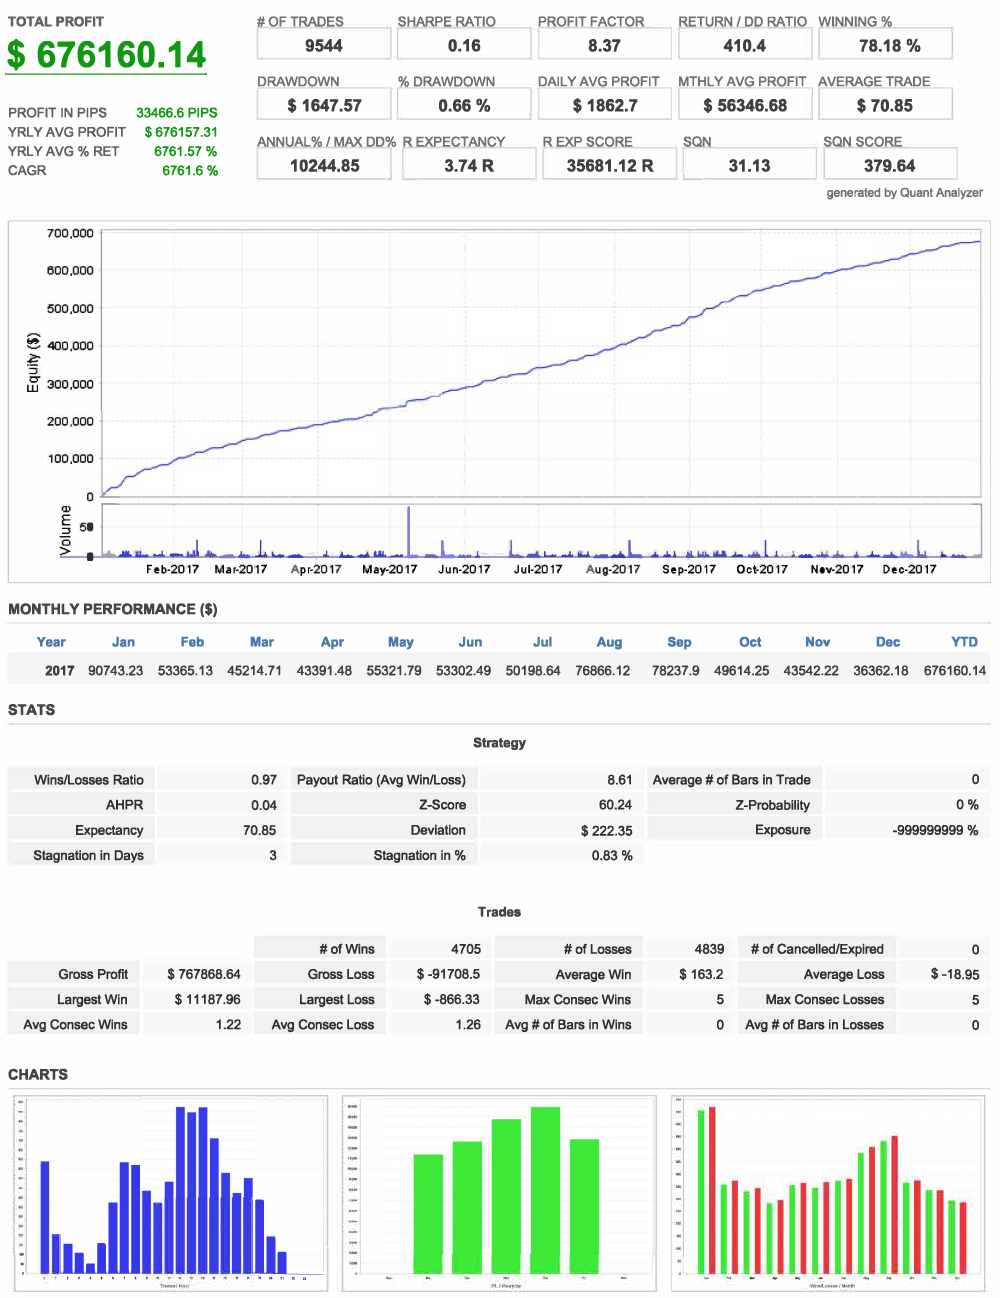Open the green P/L by weekday chart
The height and width of the screenshot is (1298, 1000).
pyautogui.click(x=499, y=1193)
